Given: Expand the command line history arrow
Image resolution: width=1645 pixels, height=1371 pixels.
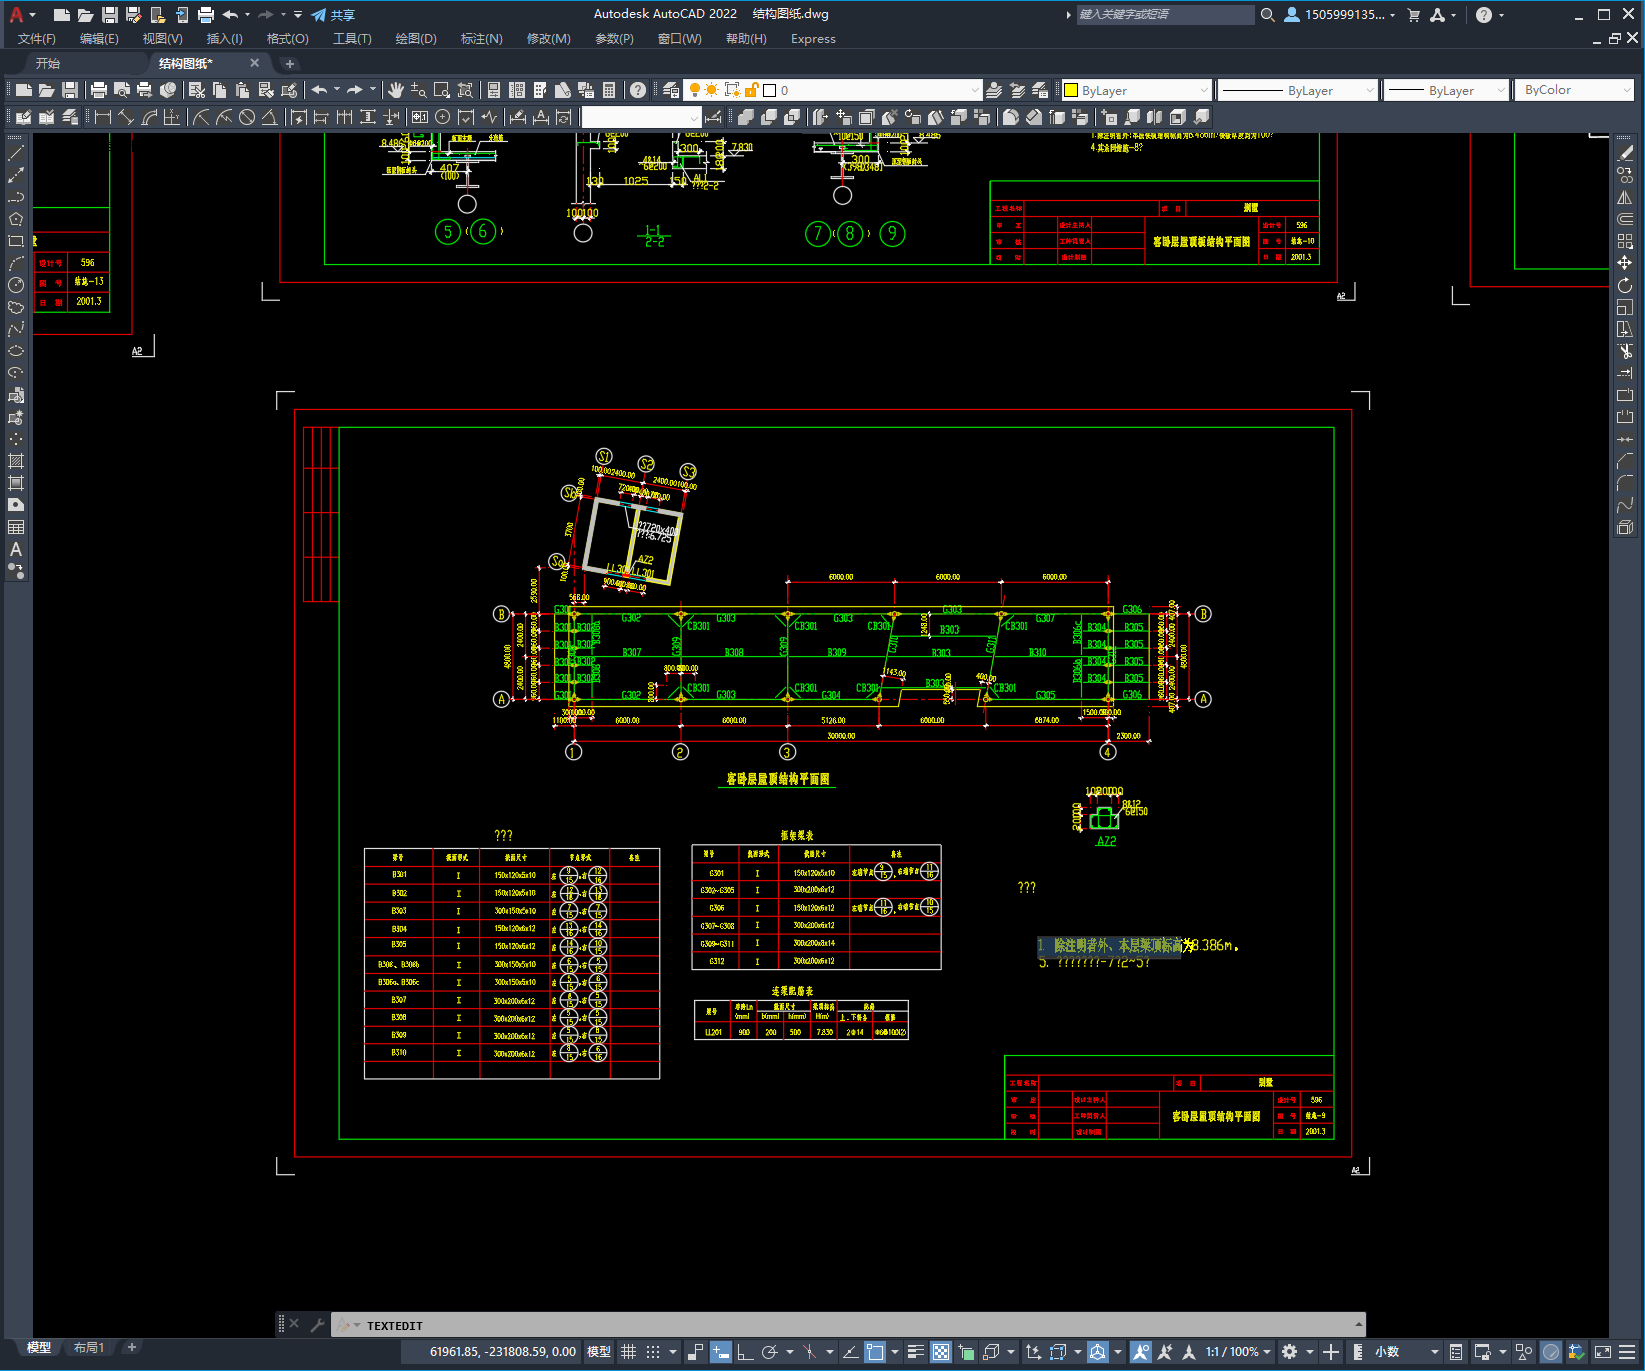Looking at the screenshot, I should pyautogui.click(x=1358, y=1325).
